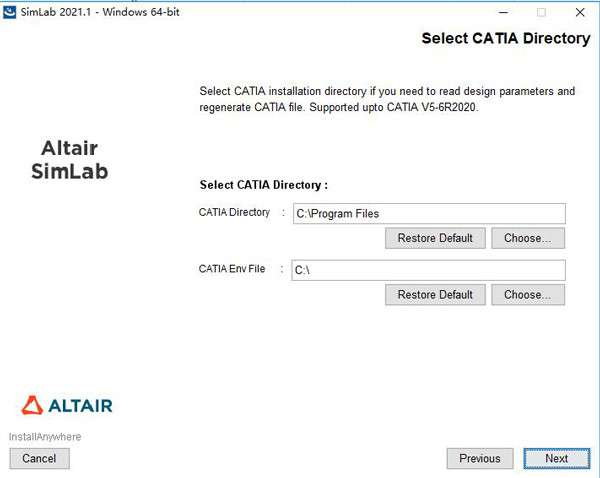Click the CATIA Env File field label

point(232,269)
